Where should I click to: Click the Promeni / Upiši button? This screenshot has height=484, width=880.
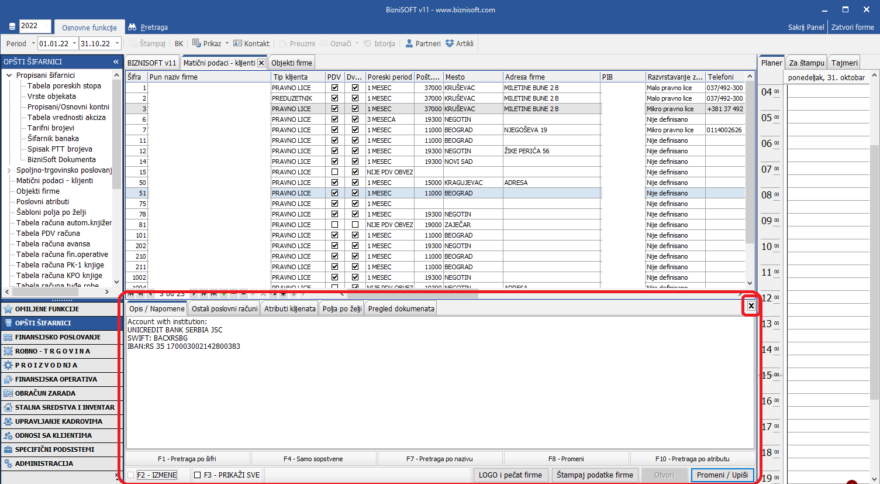[724, 474]
